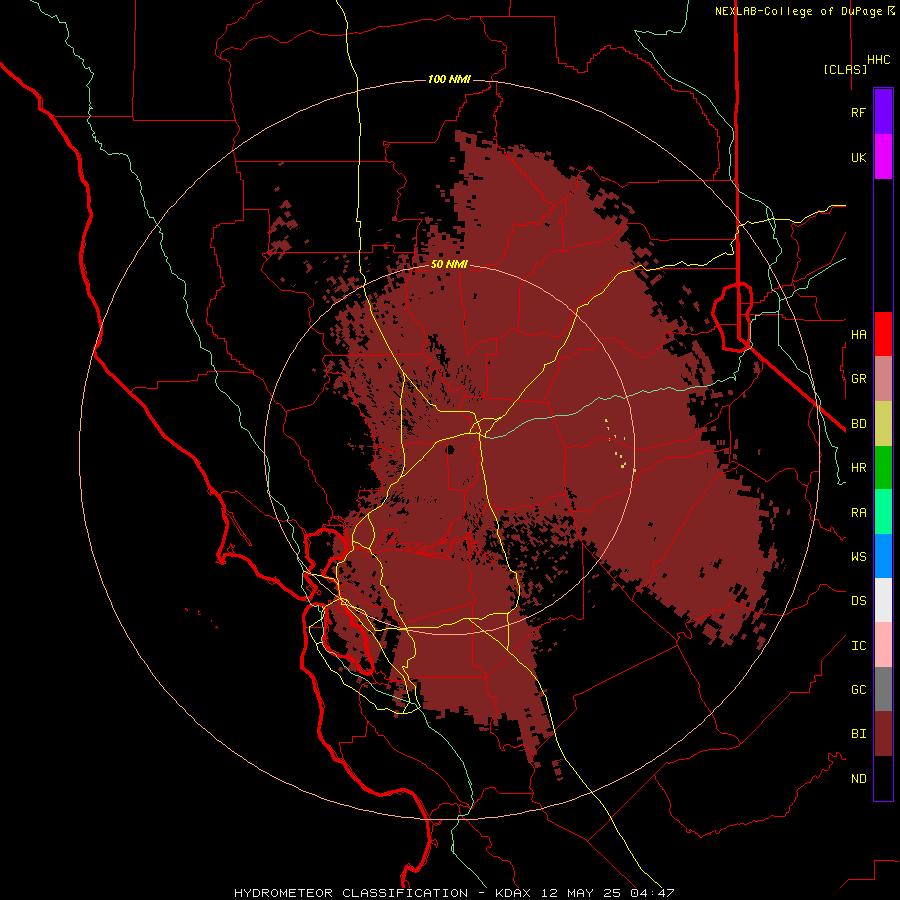Click the ND black legend swatch

point(883,778)
